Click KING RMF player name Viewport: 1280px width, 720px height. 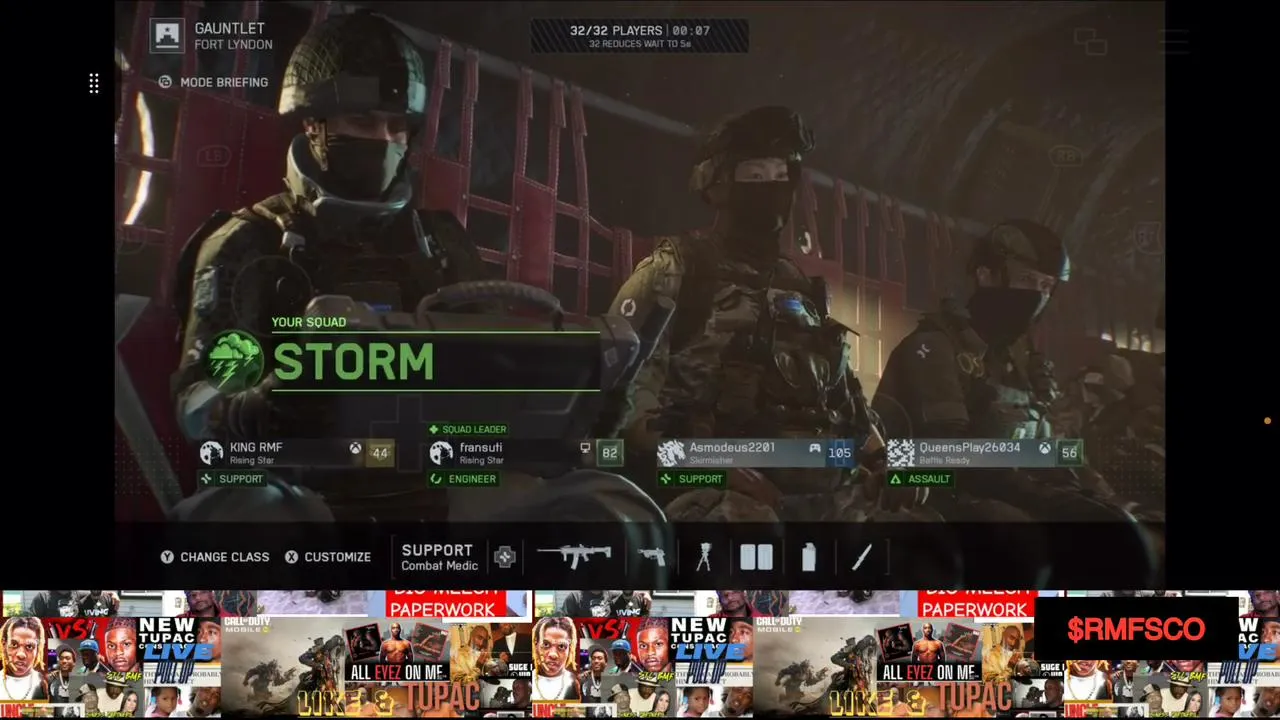tap(256, 447)
